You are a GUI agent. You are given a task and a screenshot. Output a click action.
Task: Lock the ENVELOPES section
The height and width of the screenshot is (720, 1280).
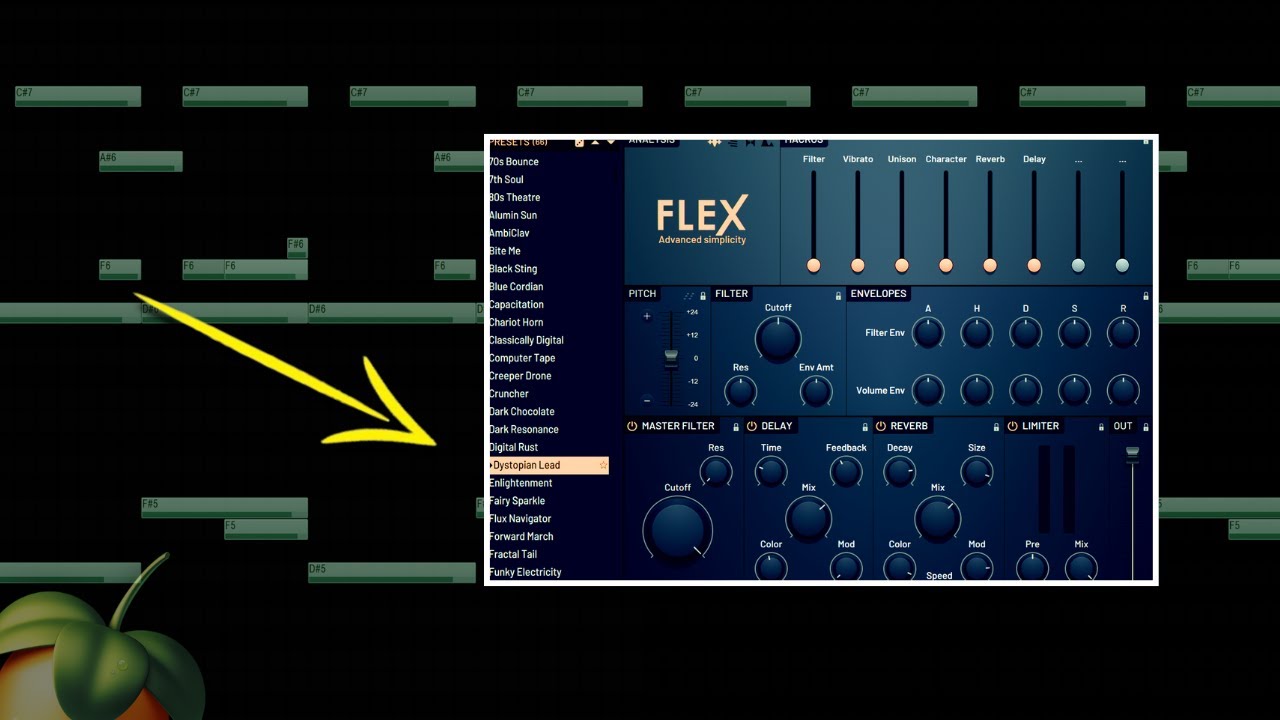point(1145,296)
